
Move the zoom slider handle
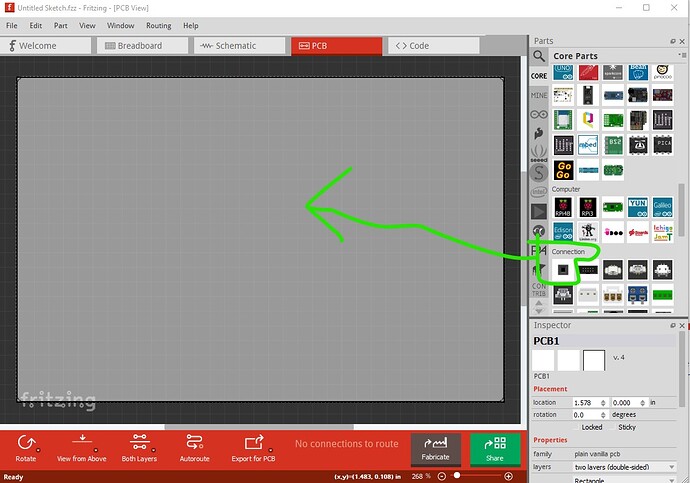pyautogui.click(x=457, y=476)
